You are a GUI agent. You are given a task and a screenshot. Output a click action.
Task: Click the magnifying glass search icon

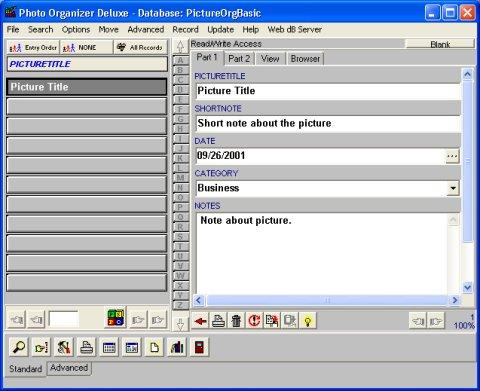(x=19, y=347)
